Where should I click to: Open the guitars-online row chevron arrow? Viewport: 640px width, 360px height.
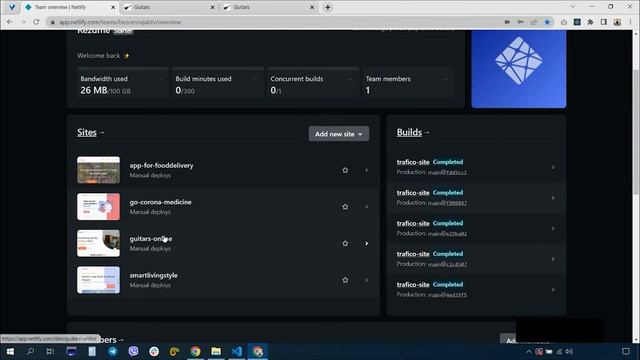point(367,243)
